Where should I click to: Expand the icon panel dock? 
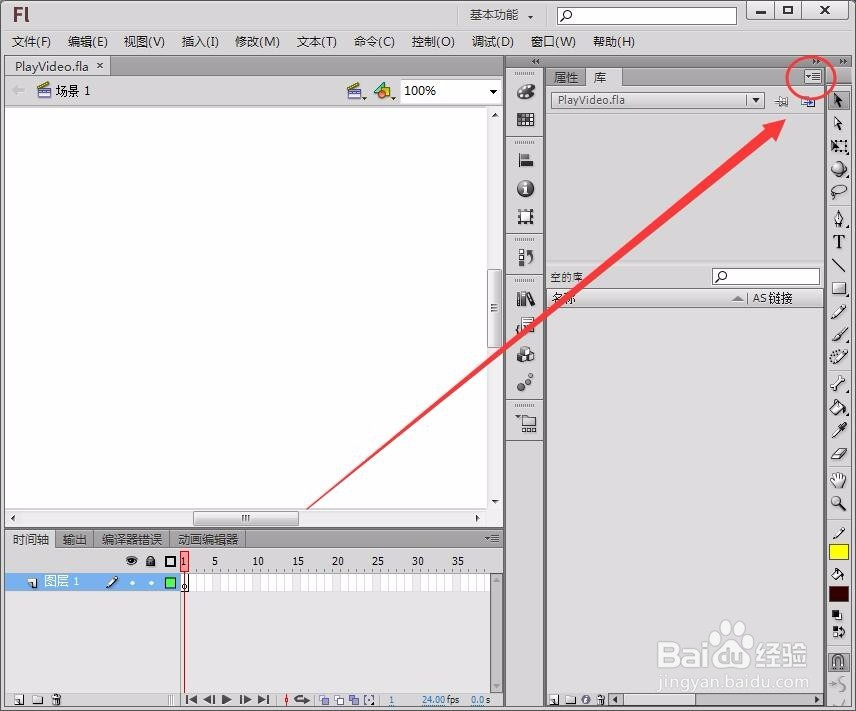(535, 61)
